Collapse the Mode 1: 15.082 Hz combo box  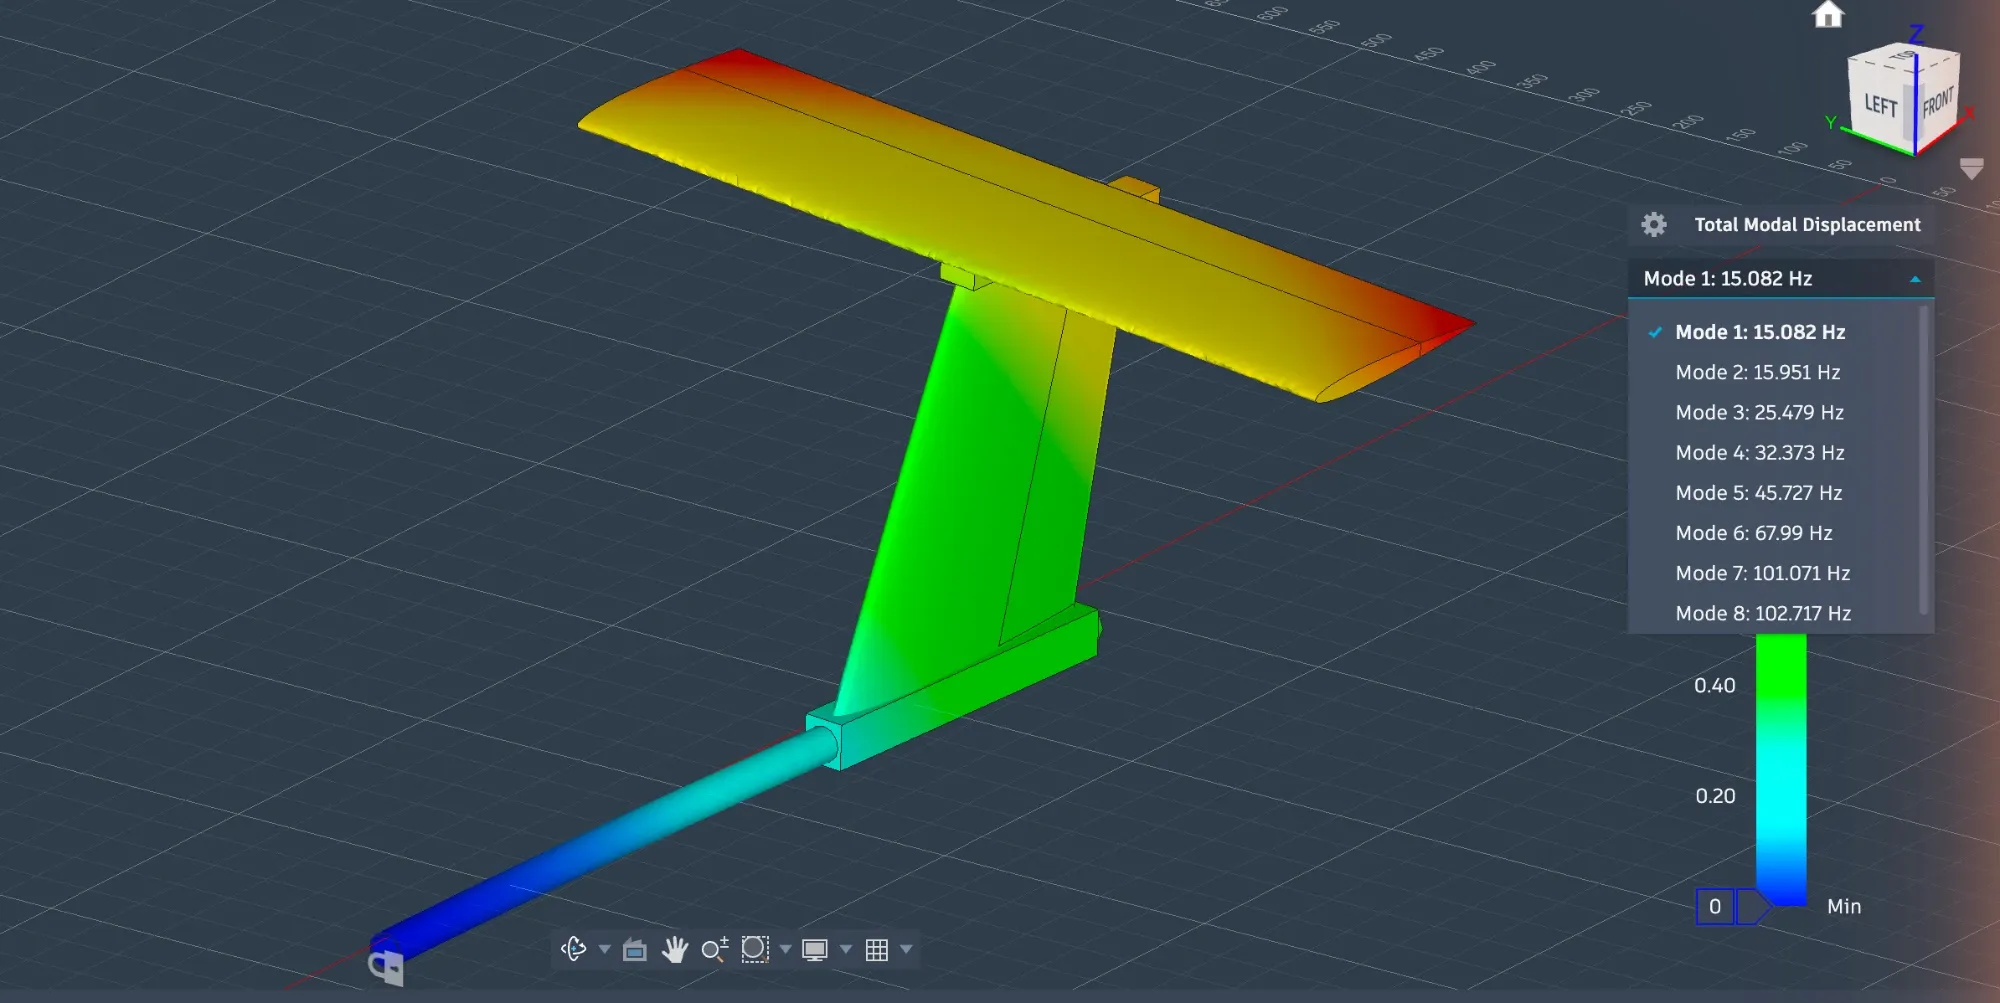[1781, 279]
